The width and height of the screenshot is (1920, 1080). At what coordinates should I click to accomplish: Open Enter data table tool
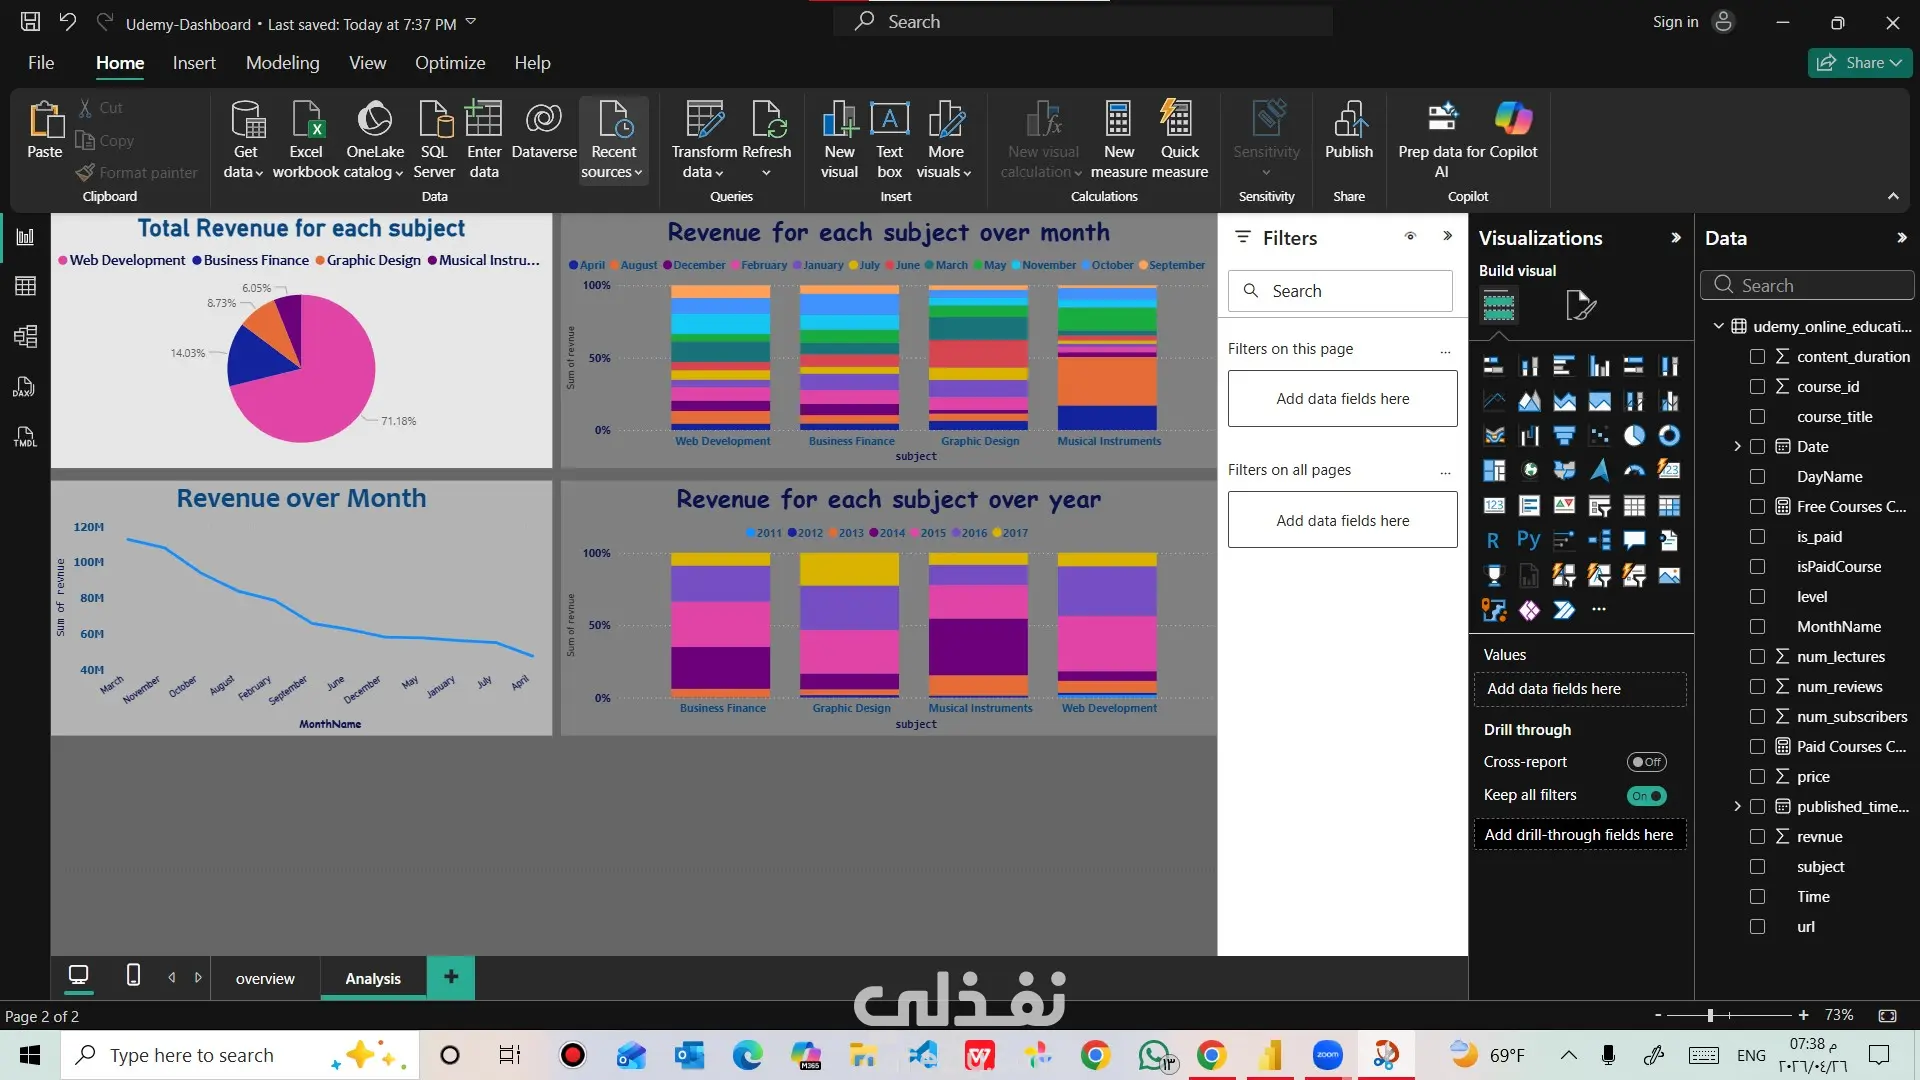coord(484,139)
